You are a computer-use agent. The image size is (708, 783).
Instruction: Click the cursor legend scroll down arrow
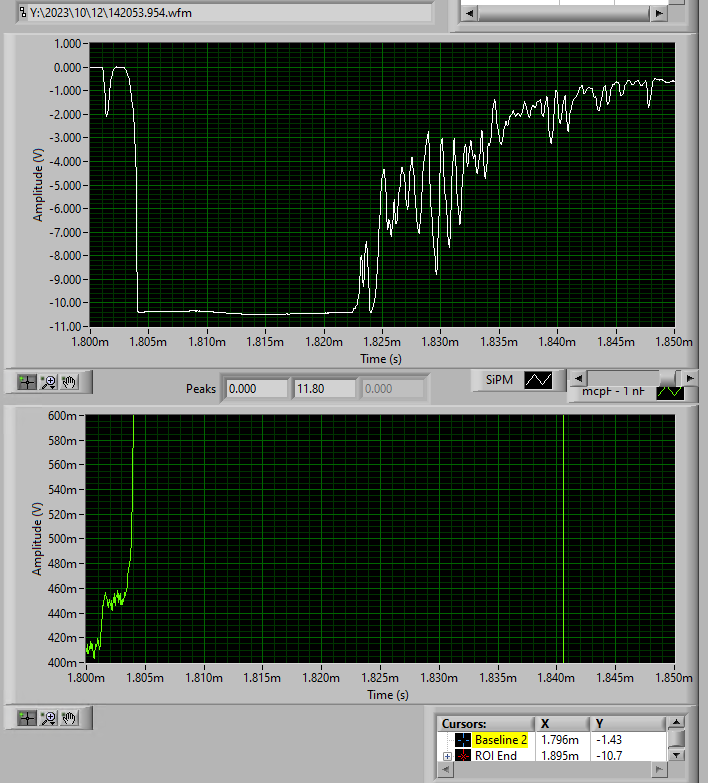[676, 755]
